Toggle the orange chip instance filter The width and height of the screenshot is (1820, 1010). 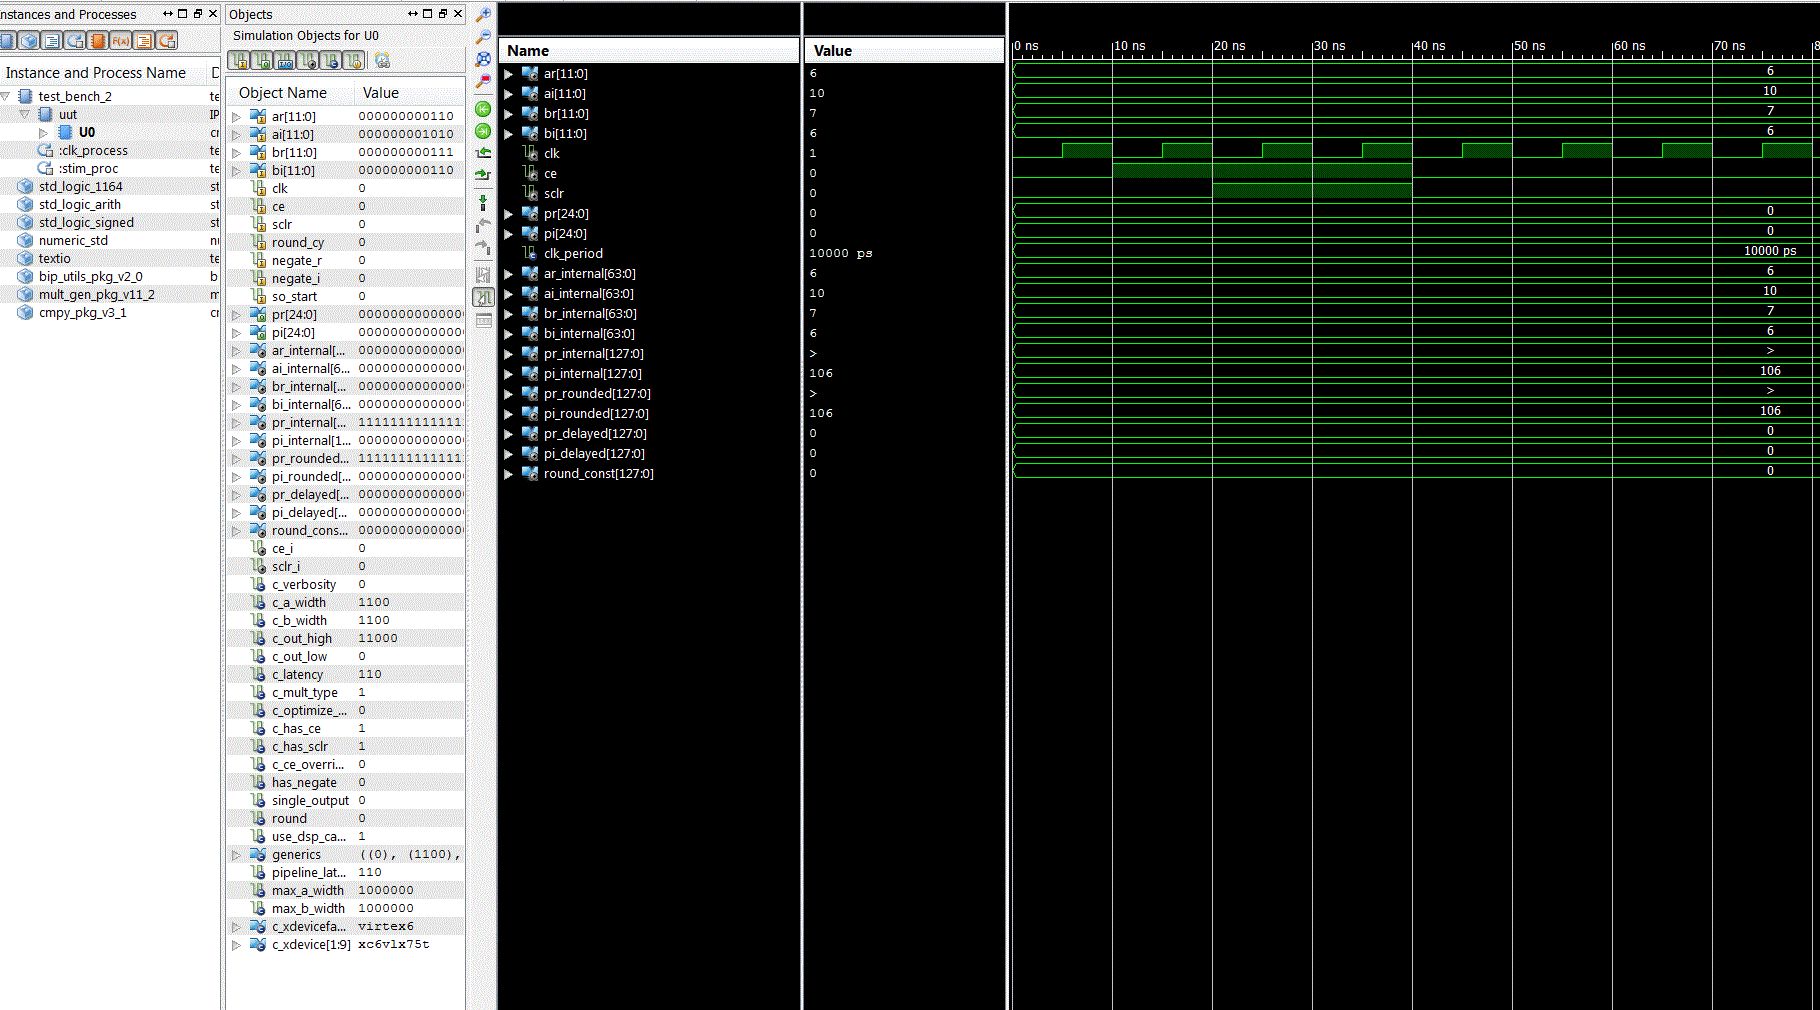tap(98, 41)
